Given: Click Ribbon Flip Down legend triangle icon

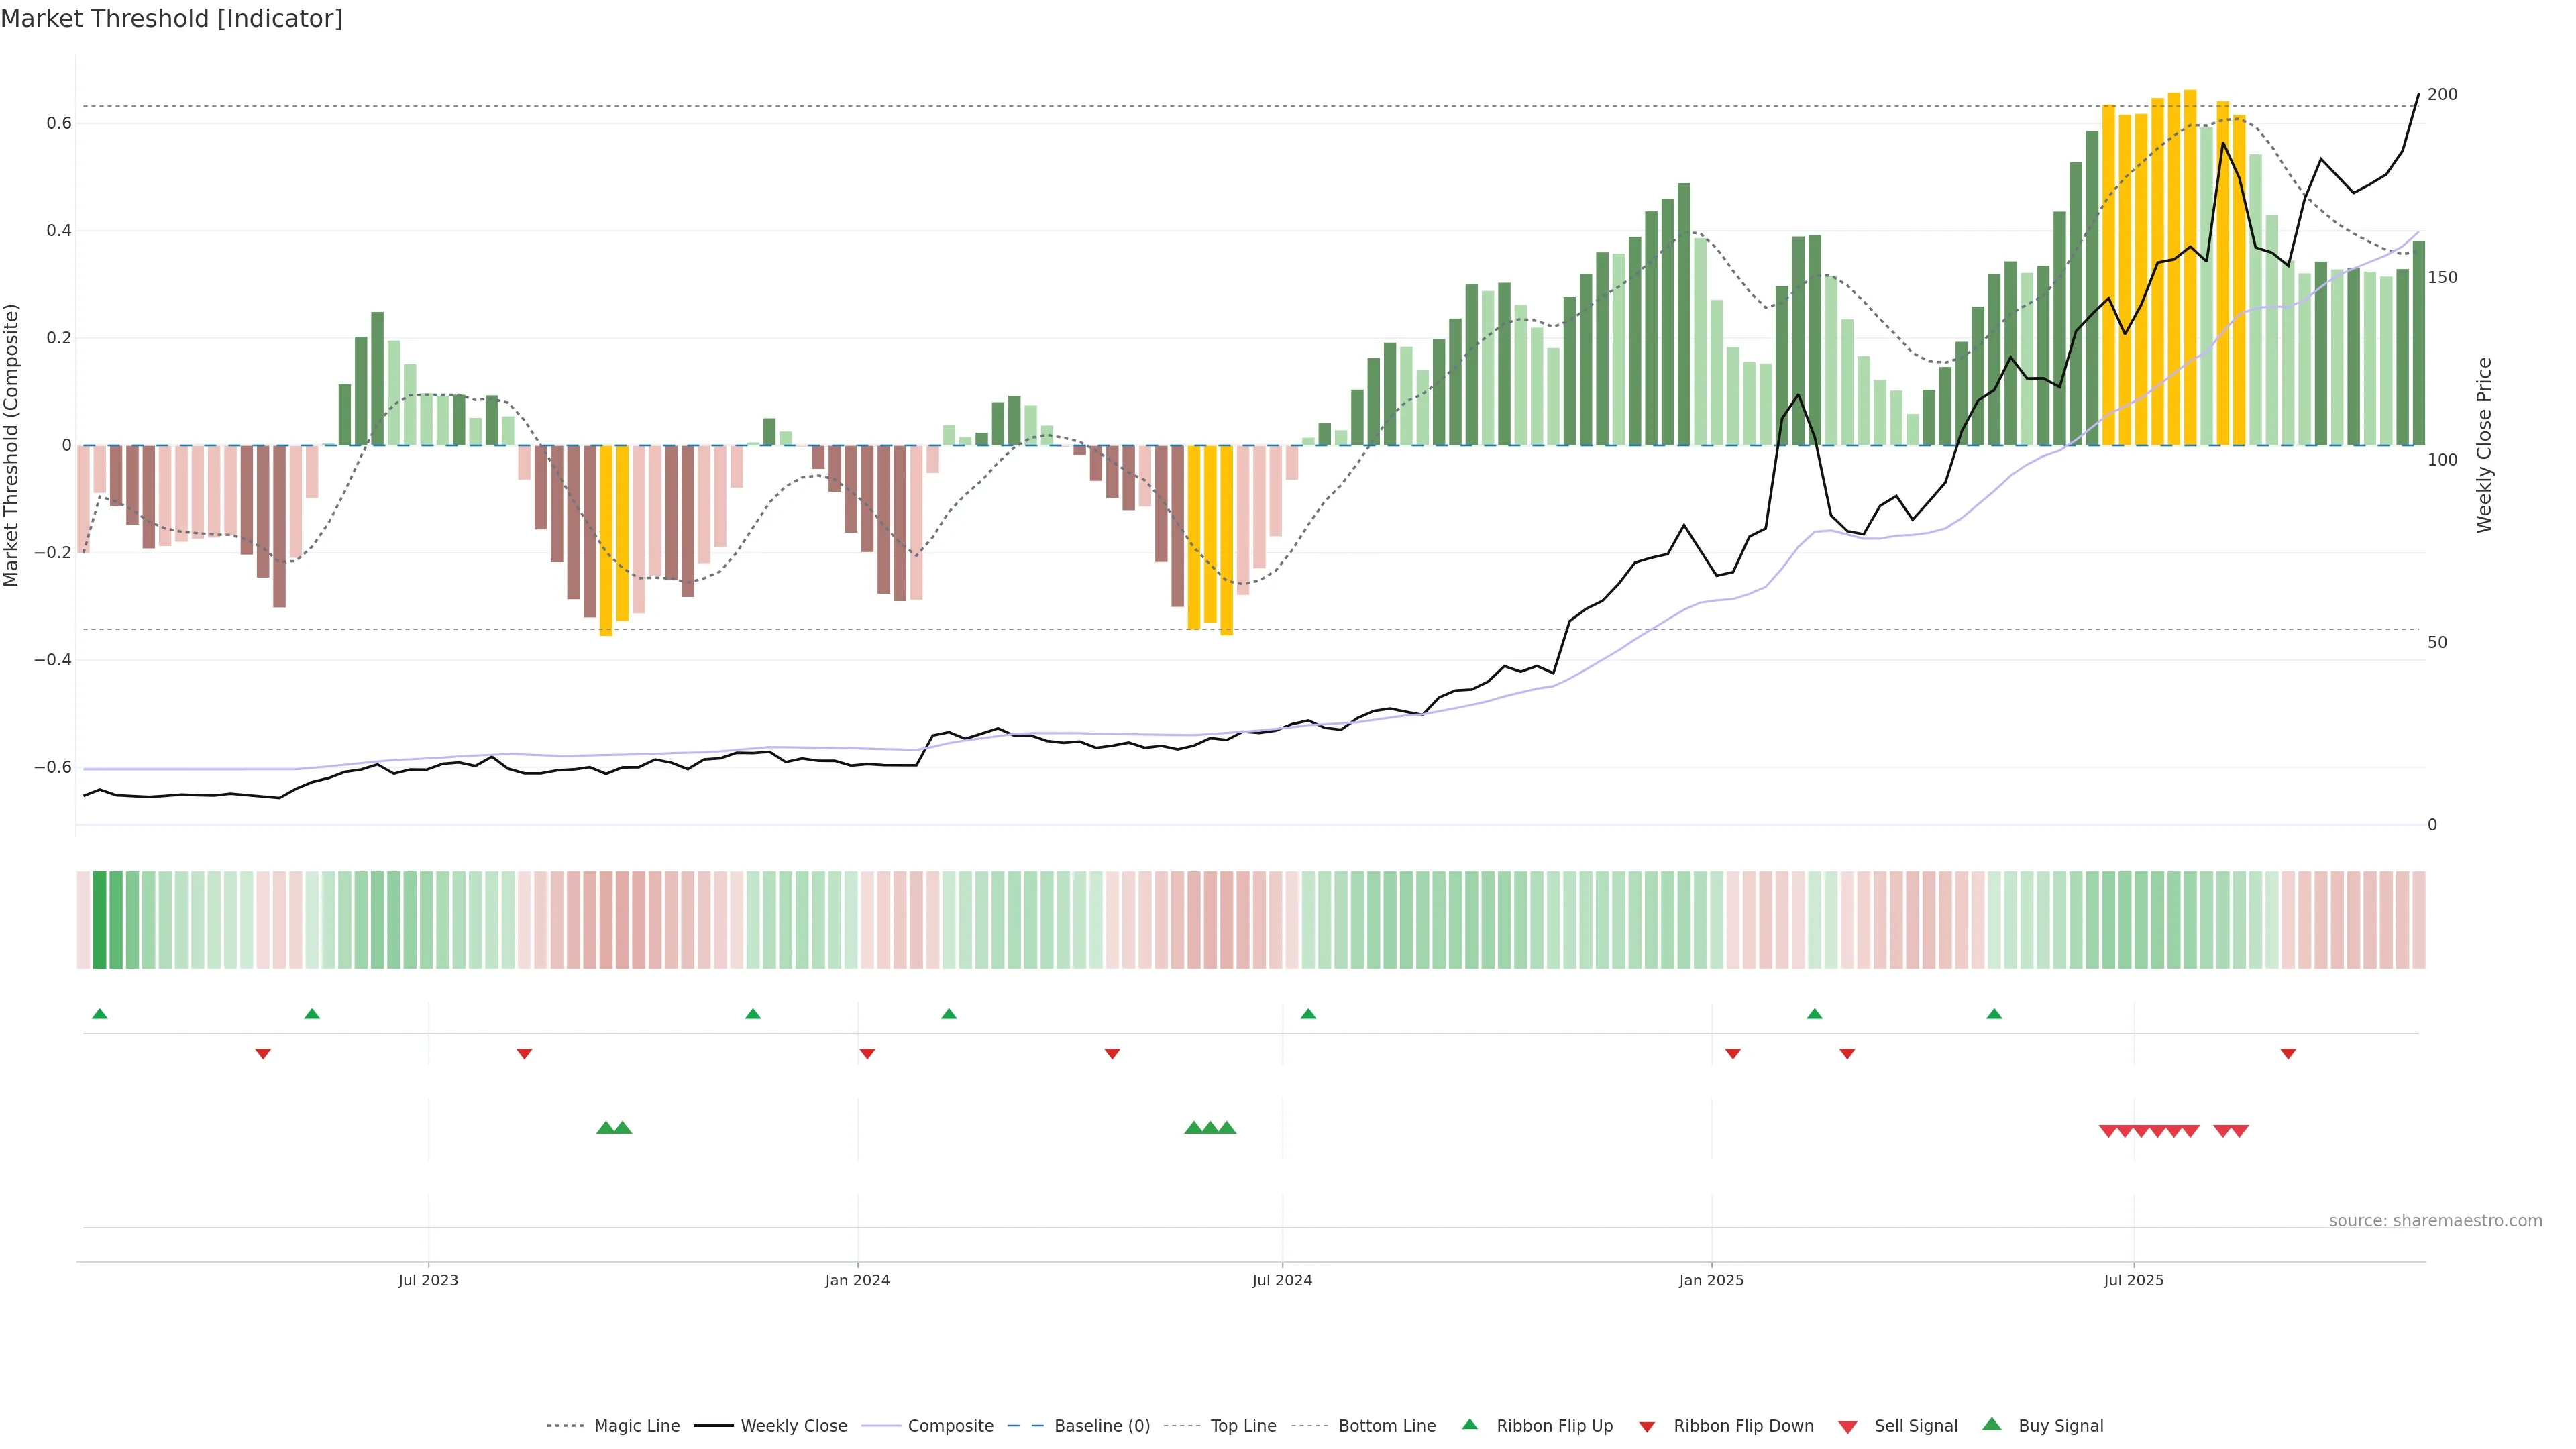Looking at the screenshot, I should 1647,1427.
